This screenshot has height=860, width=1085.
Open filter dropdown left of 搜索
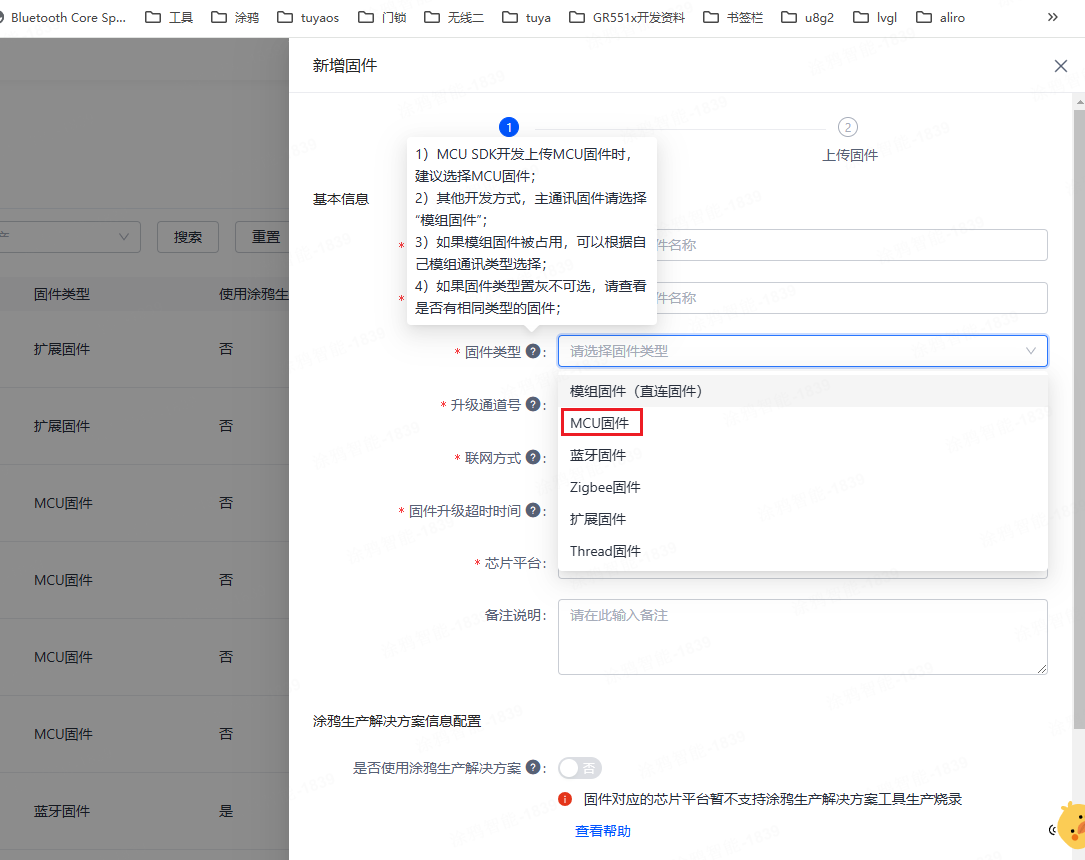click(69, 237)
